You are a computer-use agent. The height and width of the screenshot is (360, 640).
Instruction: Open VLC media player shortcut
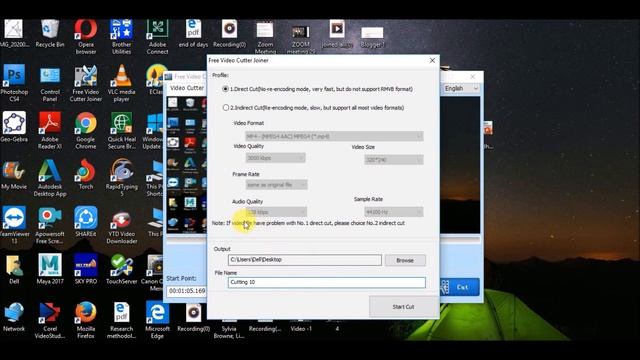(x=122, y=83)
